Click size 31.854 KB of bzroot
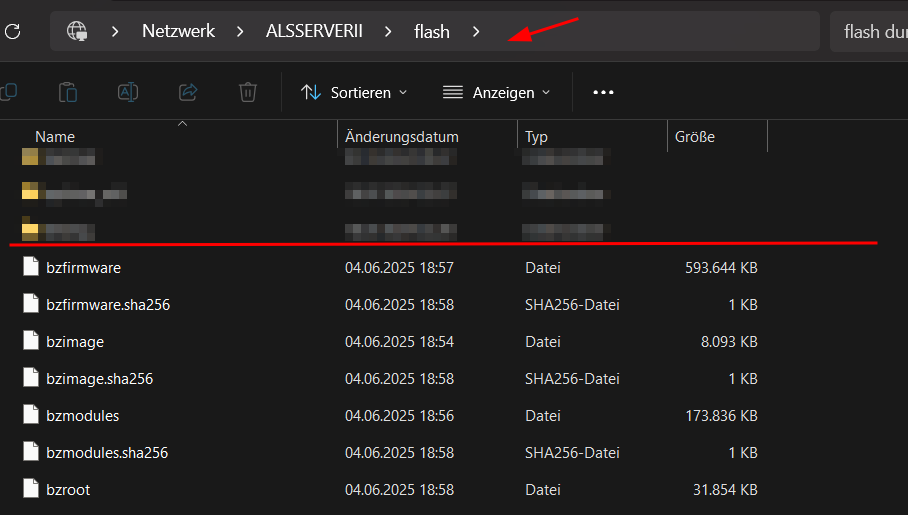Image resolution: width=908 pixels, height=515 pixels. coord(726,490)
